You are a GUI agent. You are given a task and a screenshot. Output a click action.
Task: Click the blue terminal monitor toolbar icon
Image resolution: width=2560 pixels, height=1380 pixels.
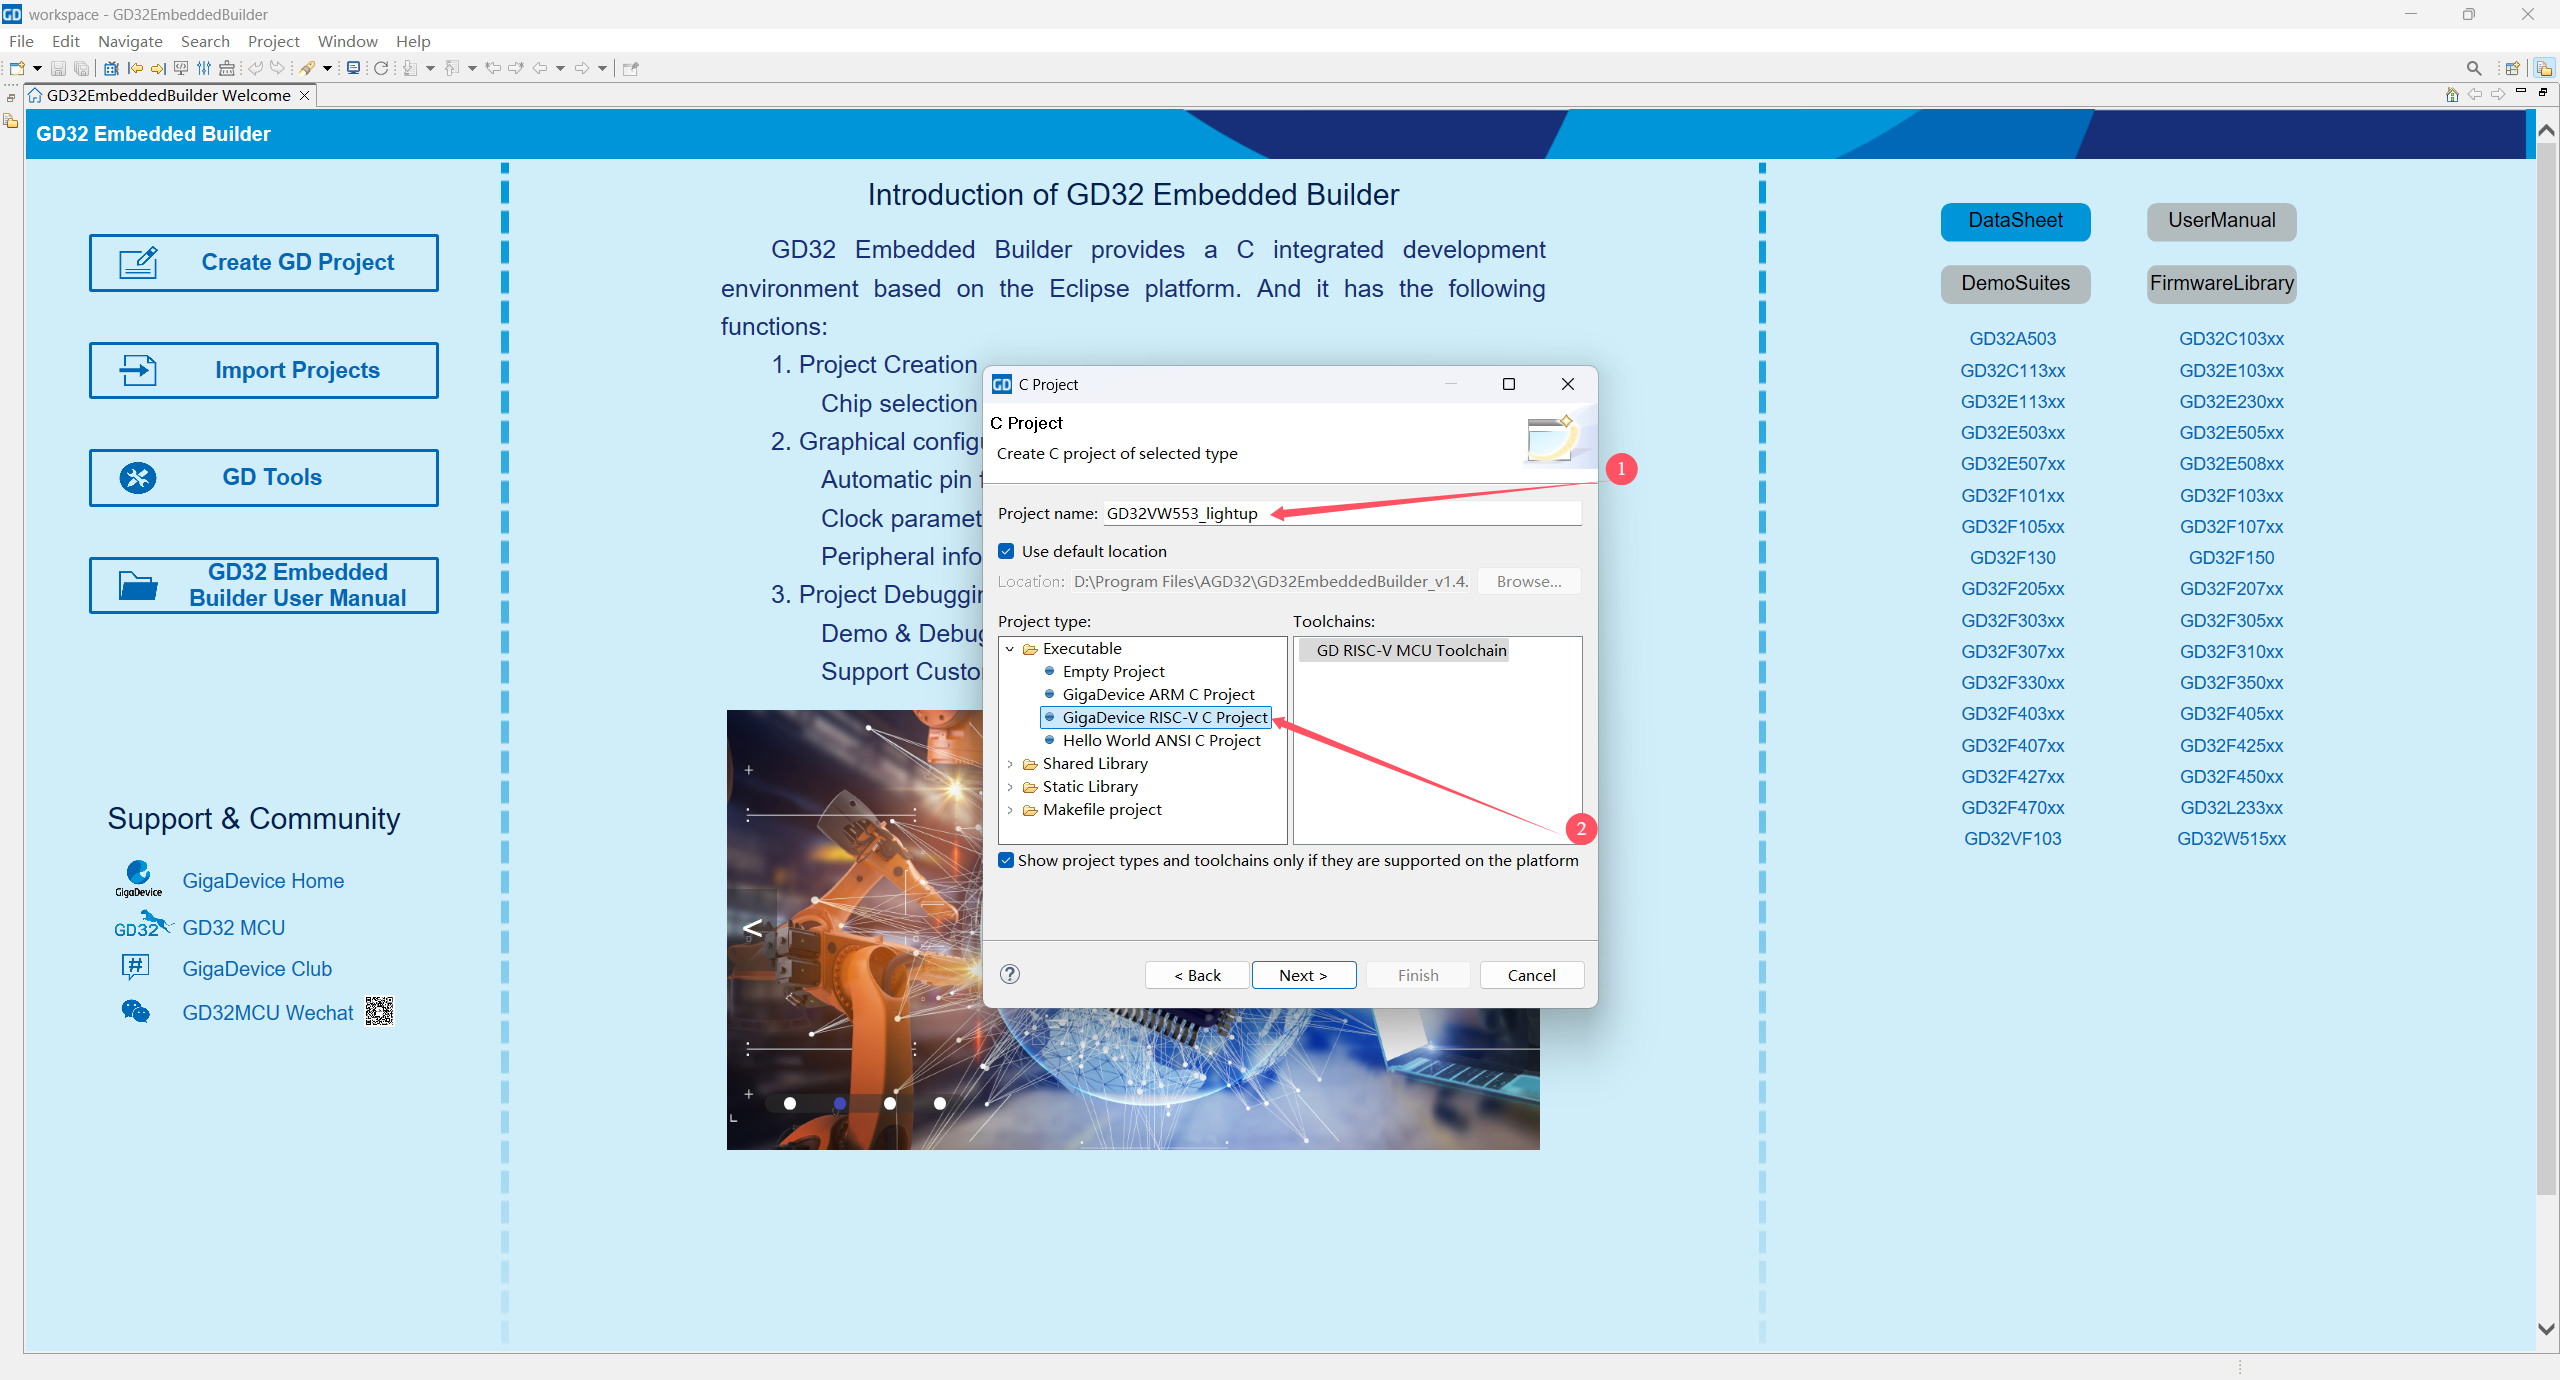(x=353, y=68)
